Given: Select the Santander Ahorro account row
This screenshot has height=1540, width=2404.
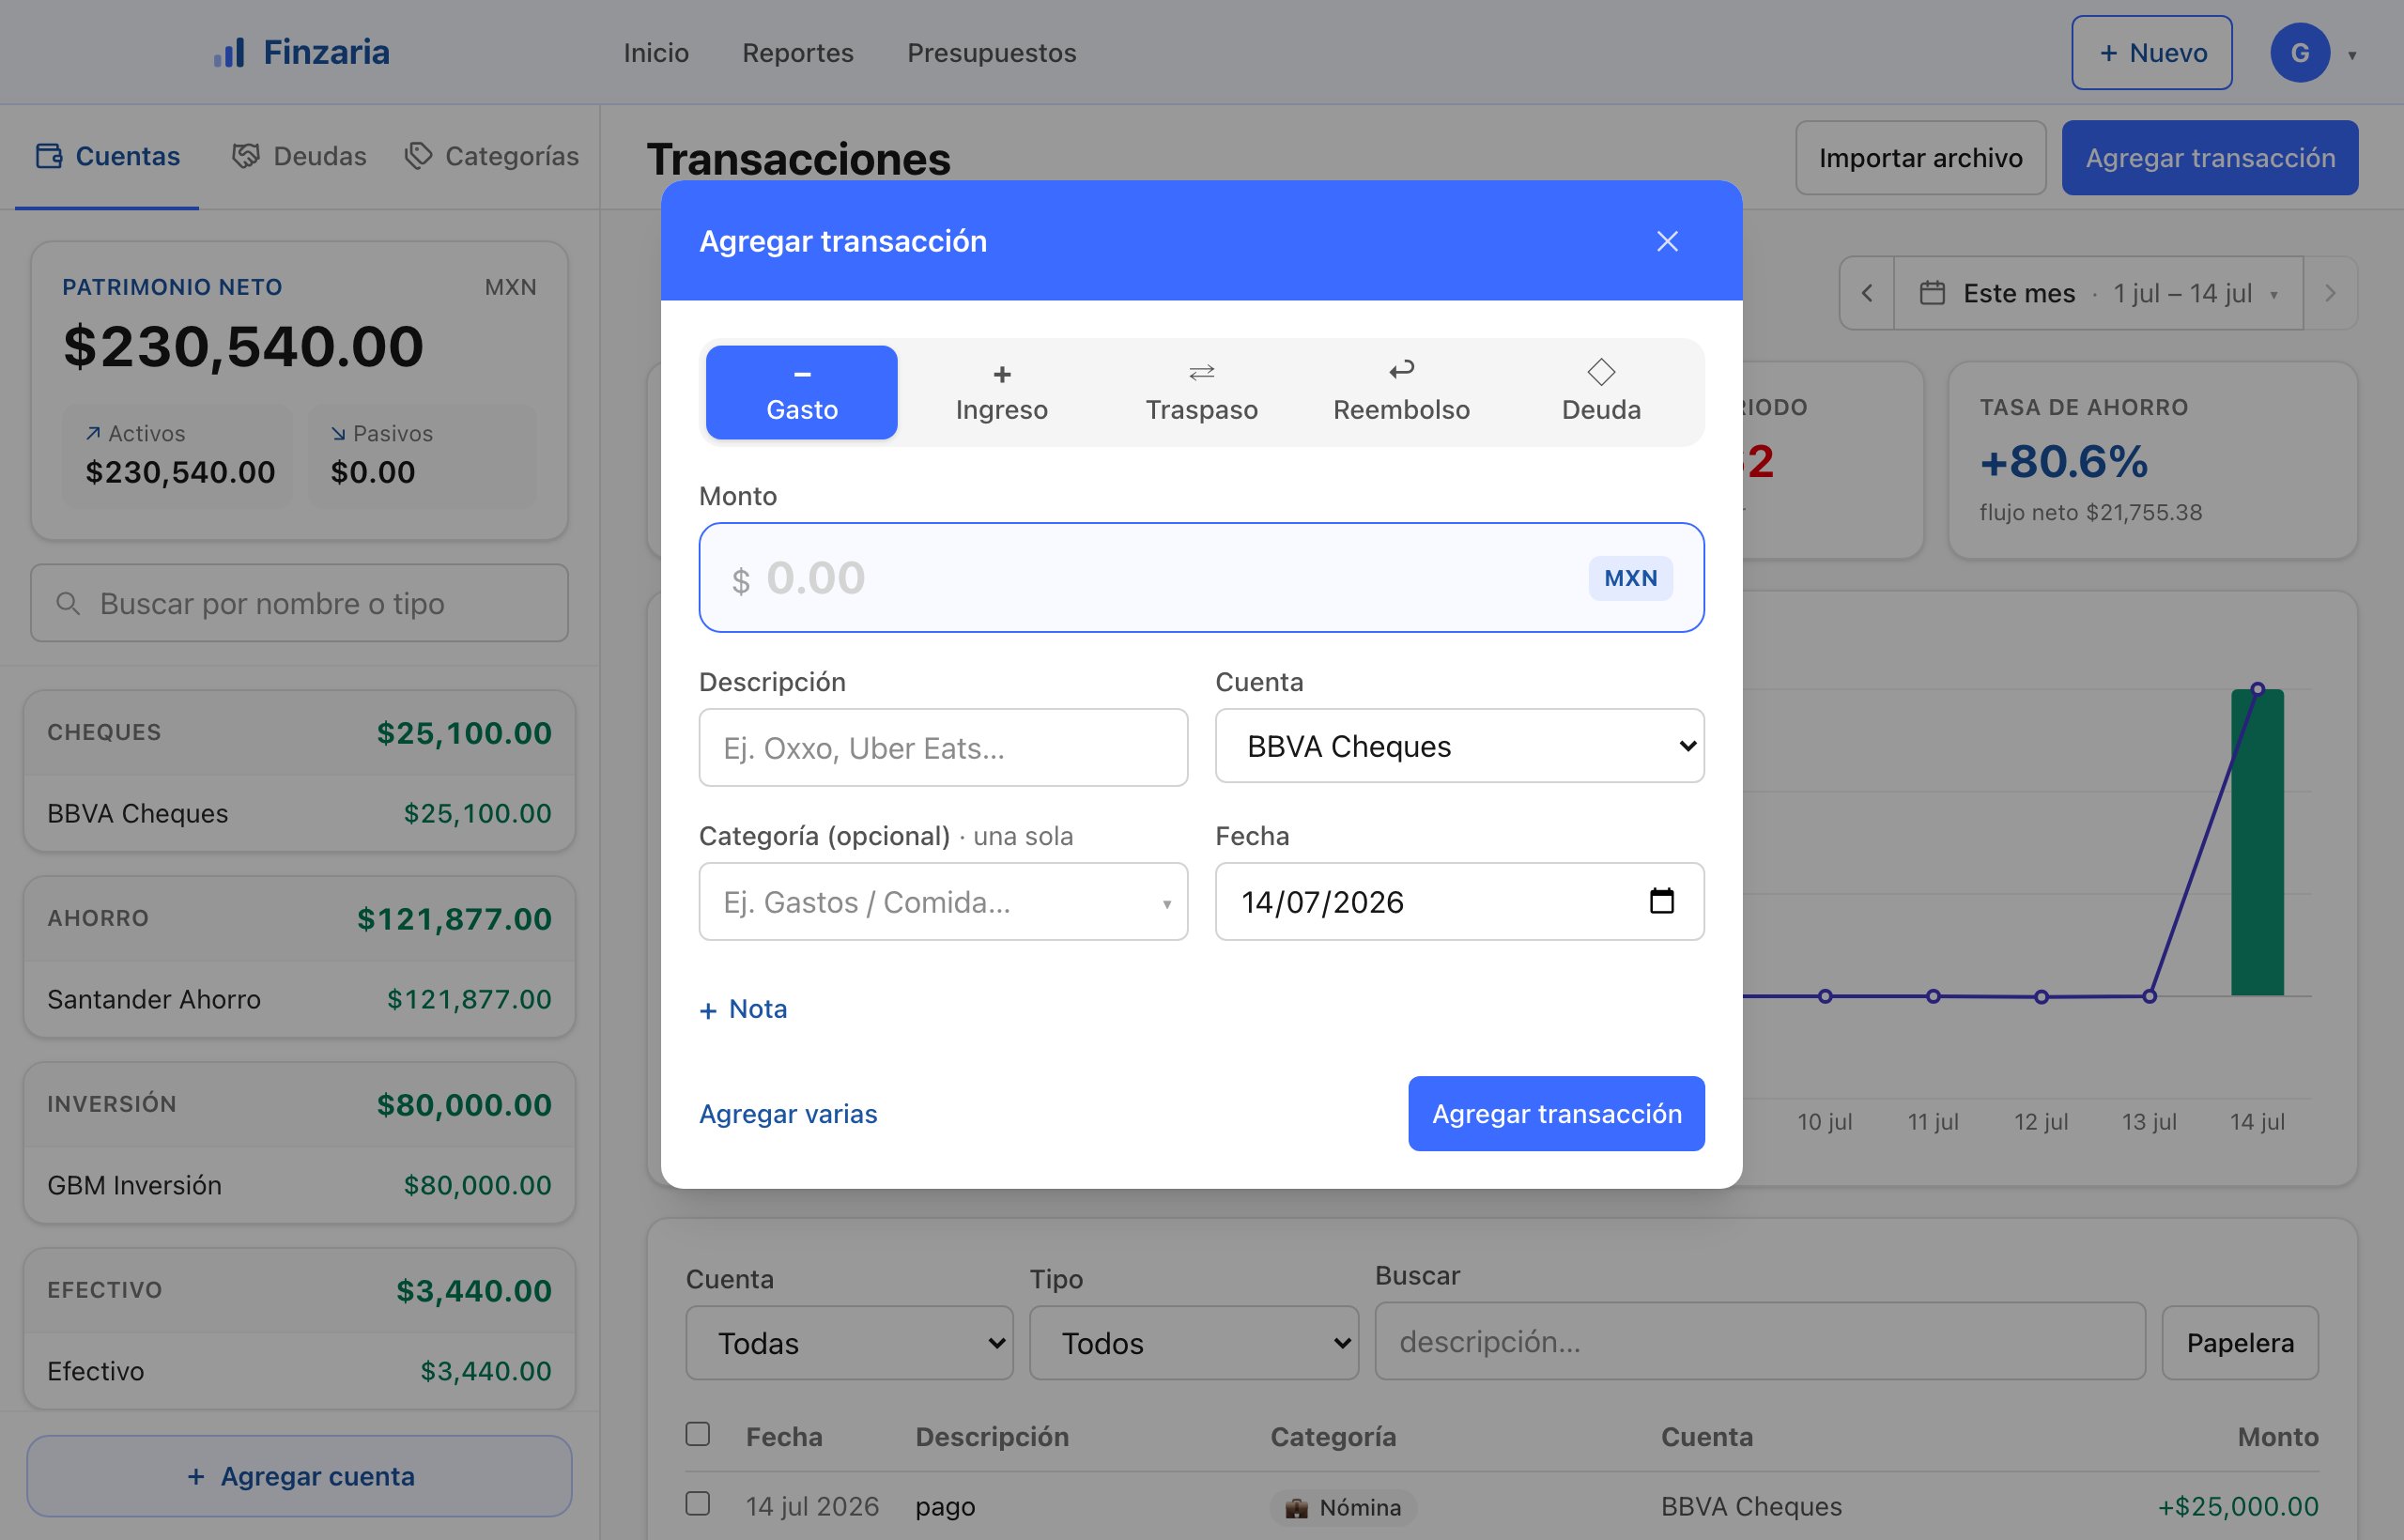Looking at the screenshot, I should 300,999.
